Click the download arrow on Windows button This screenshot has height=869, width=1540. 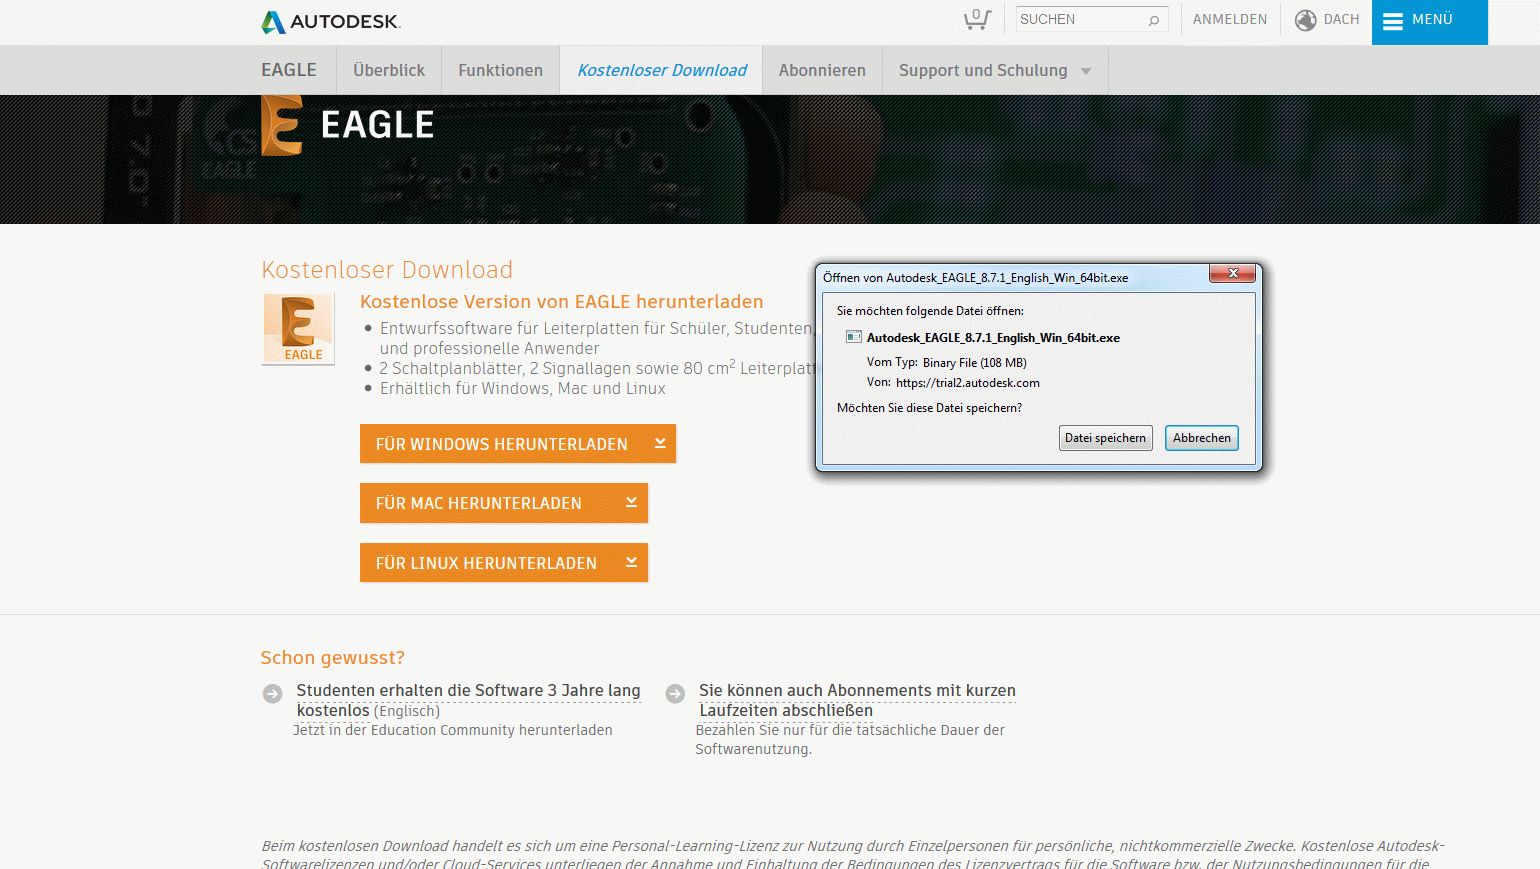pos(660,443)
